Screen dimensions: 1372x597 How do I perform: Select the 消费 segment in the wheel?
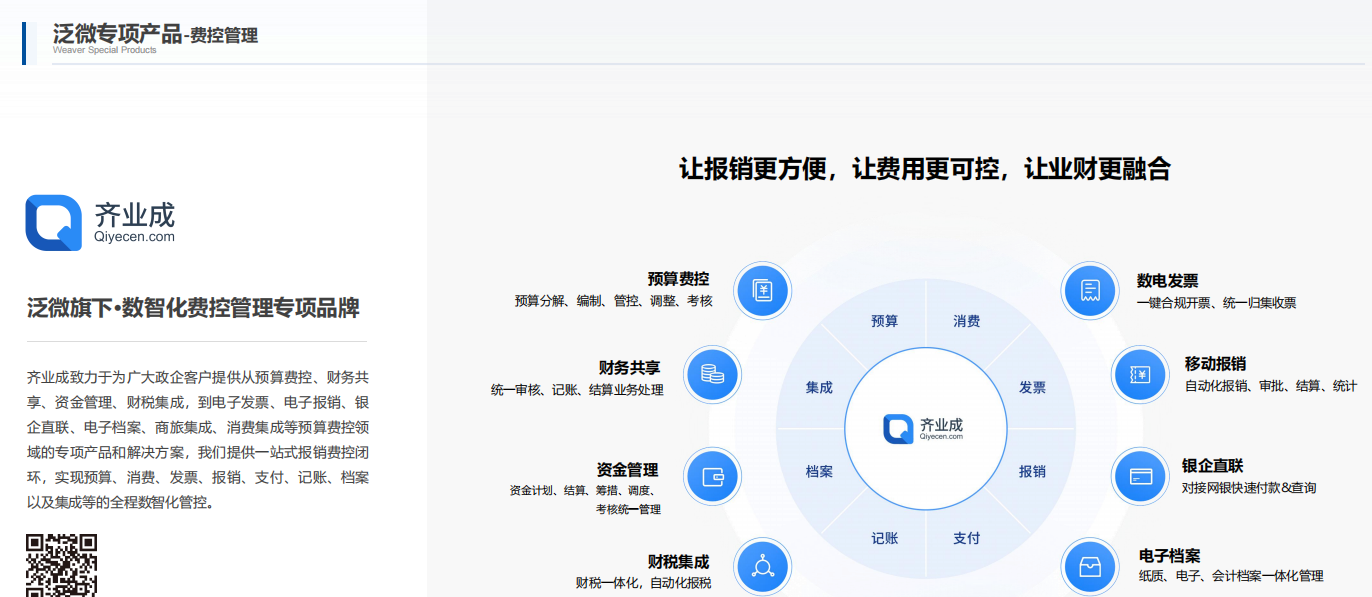966,320
